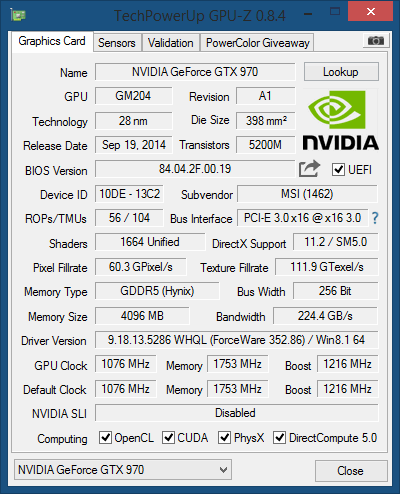Click the camera screenshot icon
Viewport: 400px width, 494px height.
click(376, 41)
